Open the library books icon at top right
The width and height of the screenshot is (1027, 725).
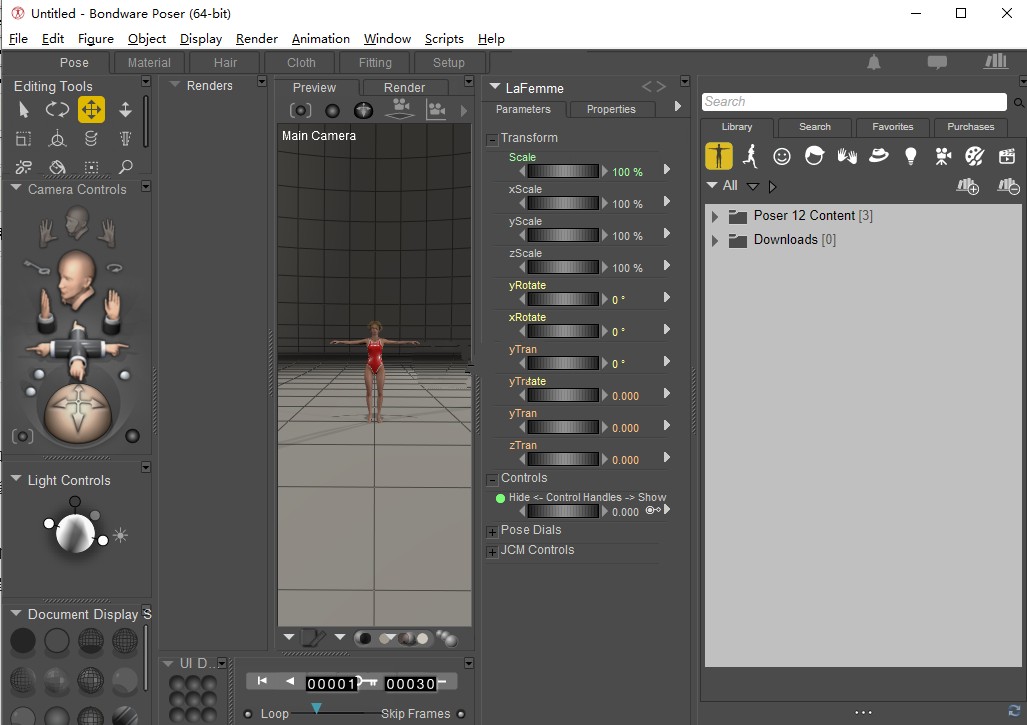(996, 62)
